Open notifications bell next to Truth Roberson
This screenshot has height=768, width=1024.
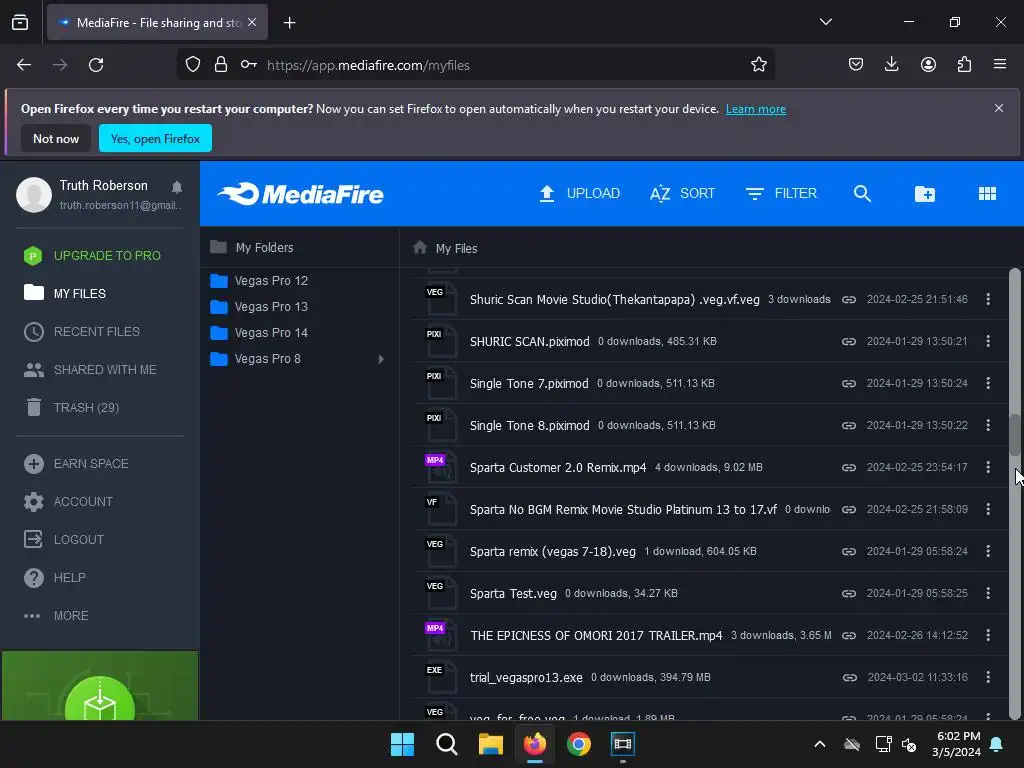pos(176,187)
